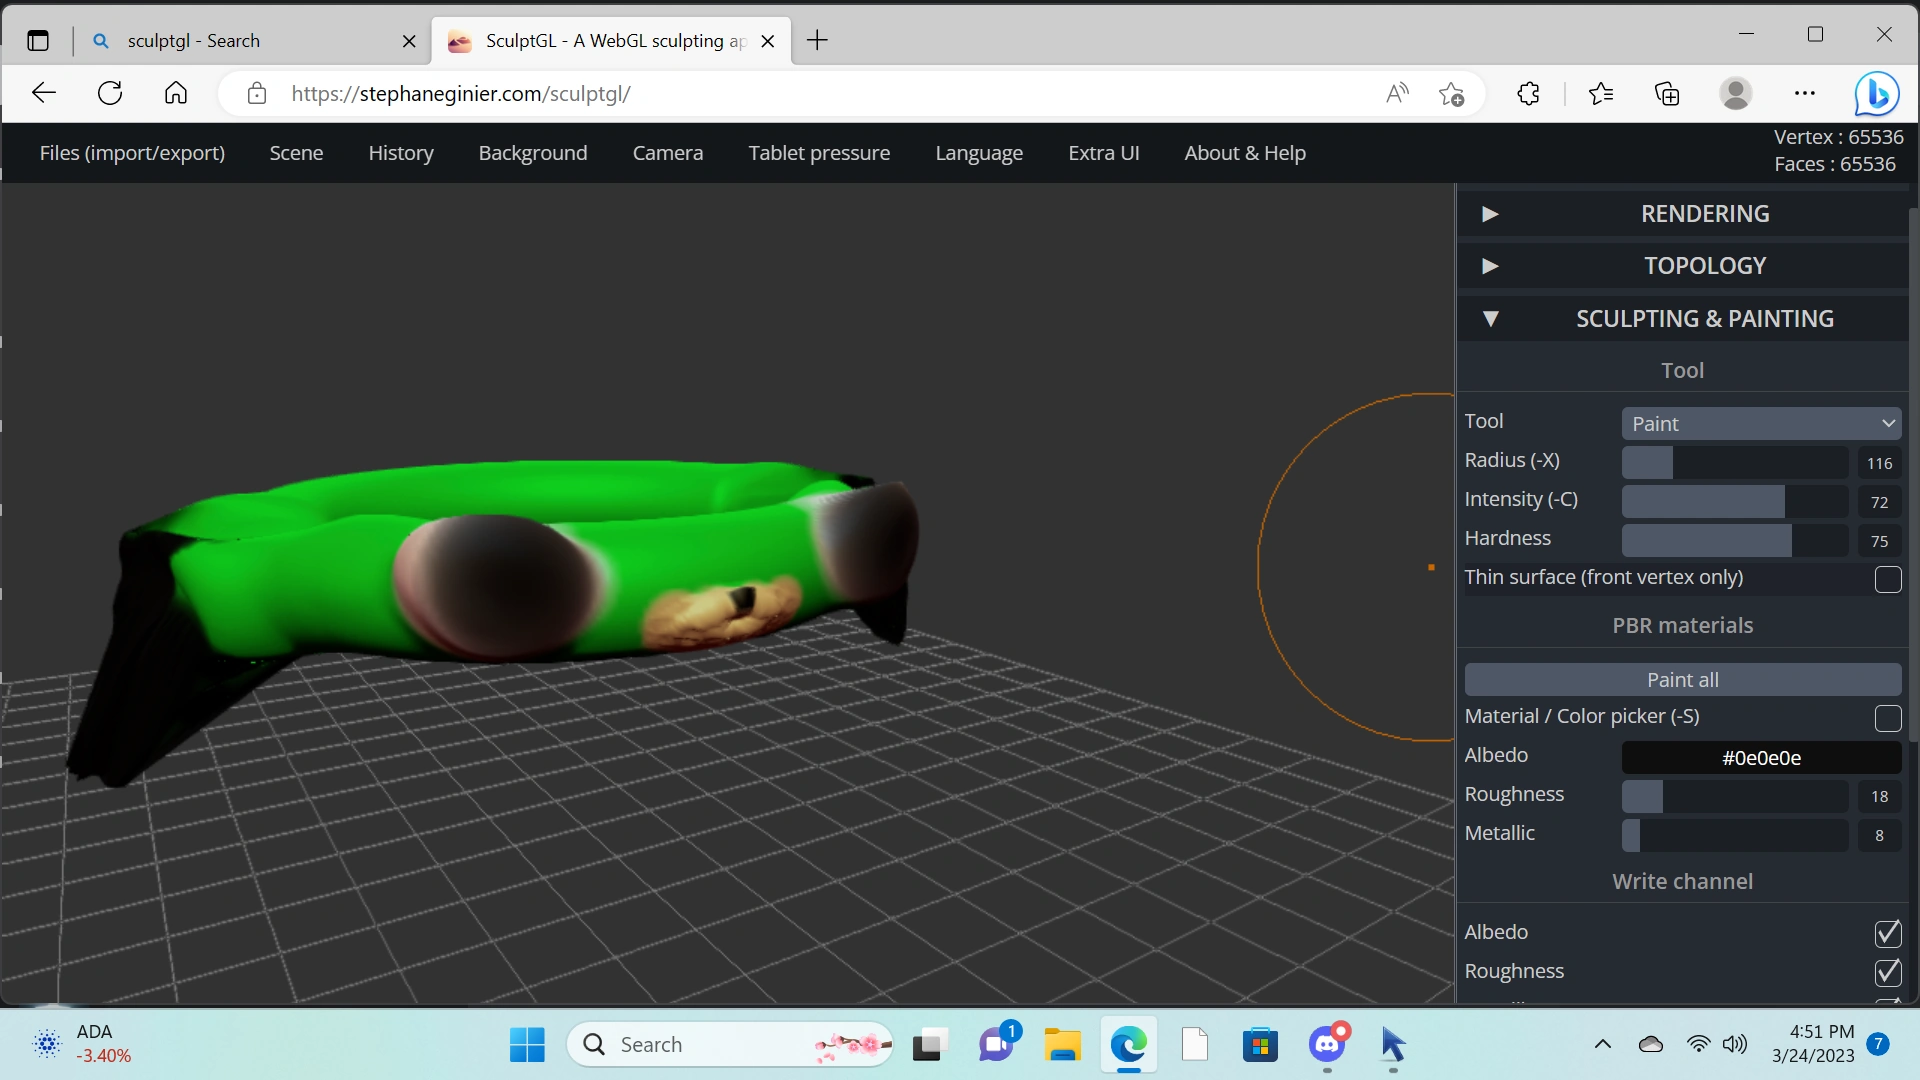Uncheck the Albedo write channel

pyautogui.click(x=1887, y=934)
